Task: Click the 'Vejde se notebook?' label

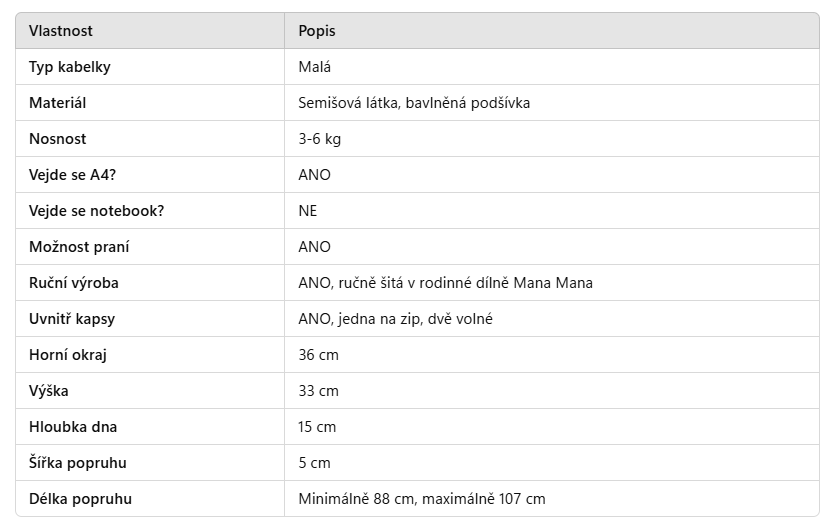Action: point(96,211)
